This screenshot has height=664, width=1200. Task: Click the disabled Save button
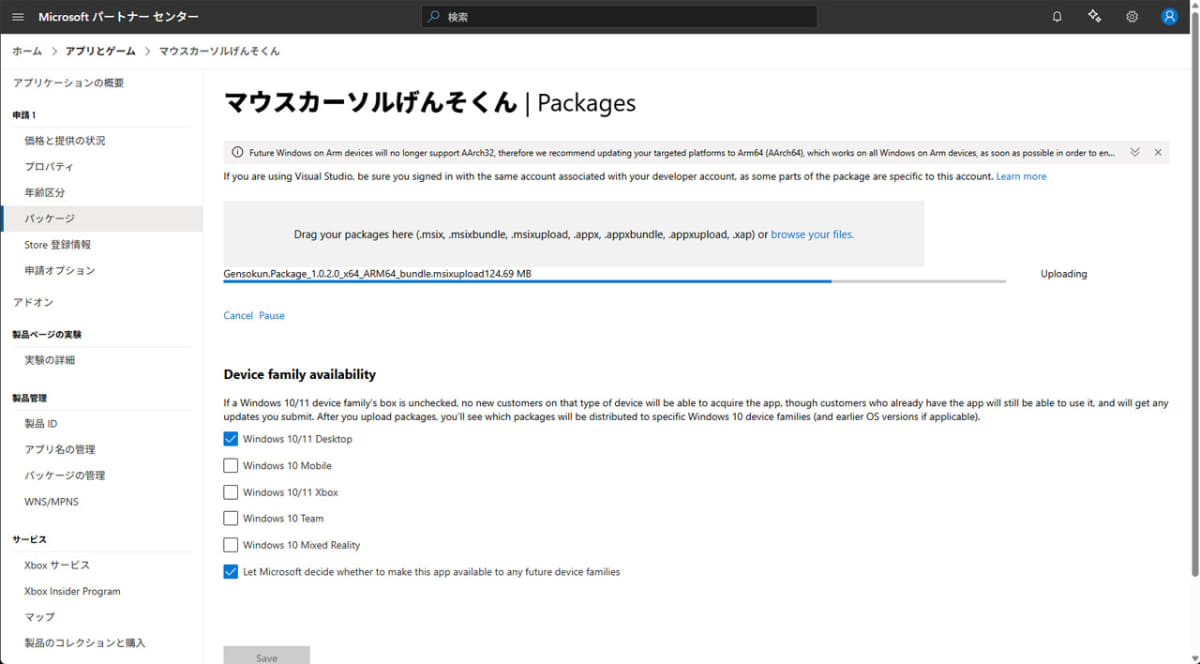267,656
